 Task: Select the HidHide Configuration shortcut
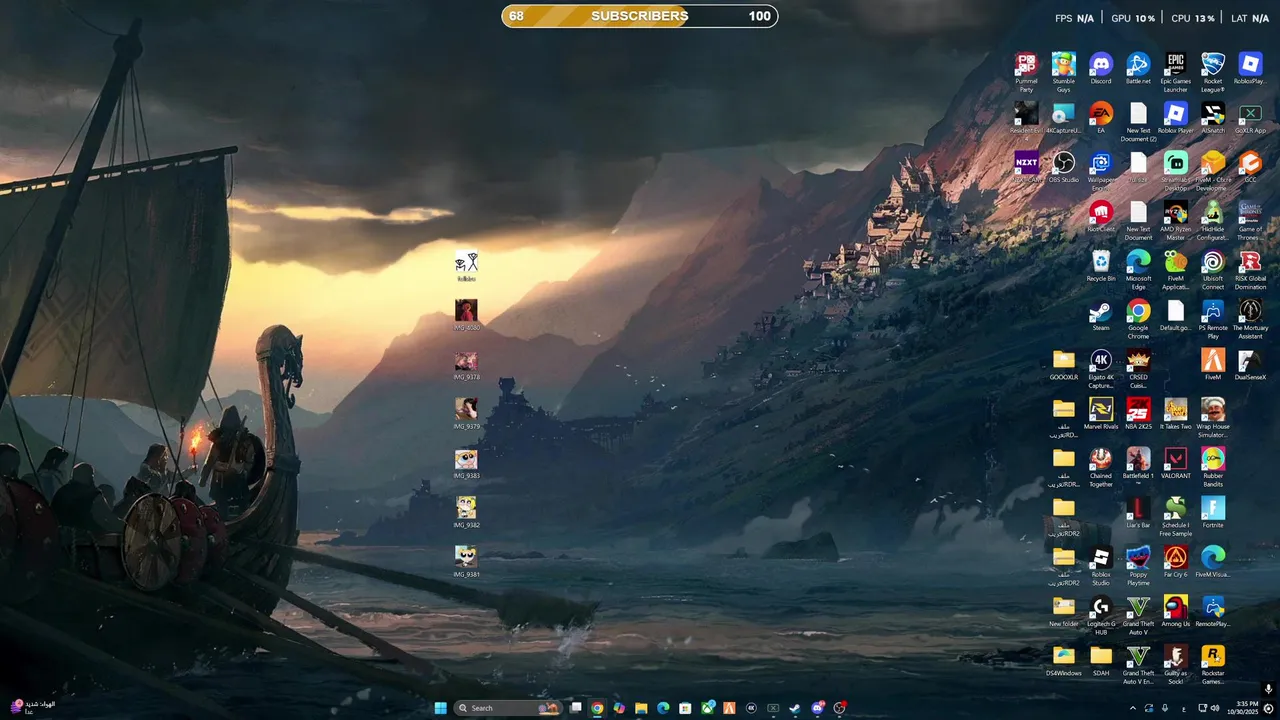(x=1213, y=219)
